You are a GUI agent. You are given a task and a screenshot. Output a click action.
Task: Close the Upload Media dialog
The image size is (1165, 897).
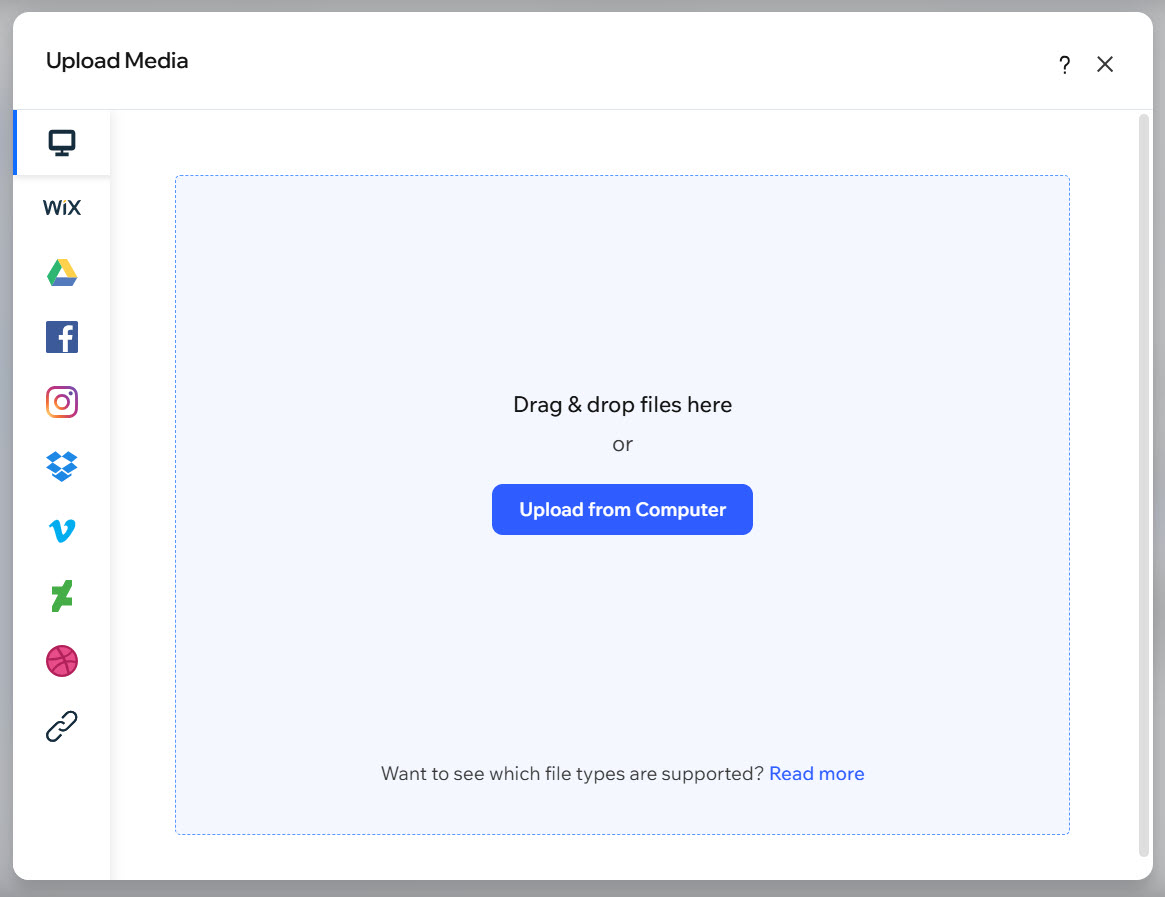tap(1105, 63)
